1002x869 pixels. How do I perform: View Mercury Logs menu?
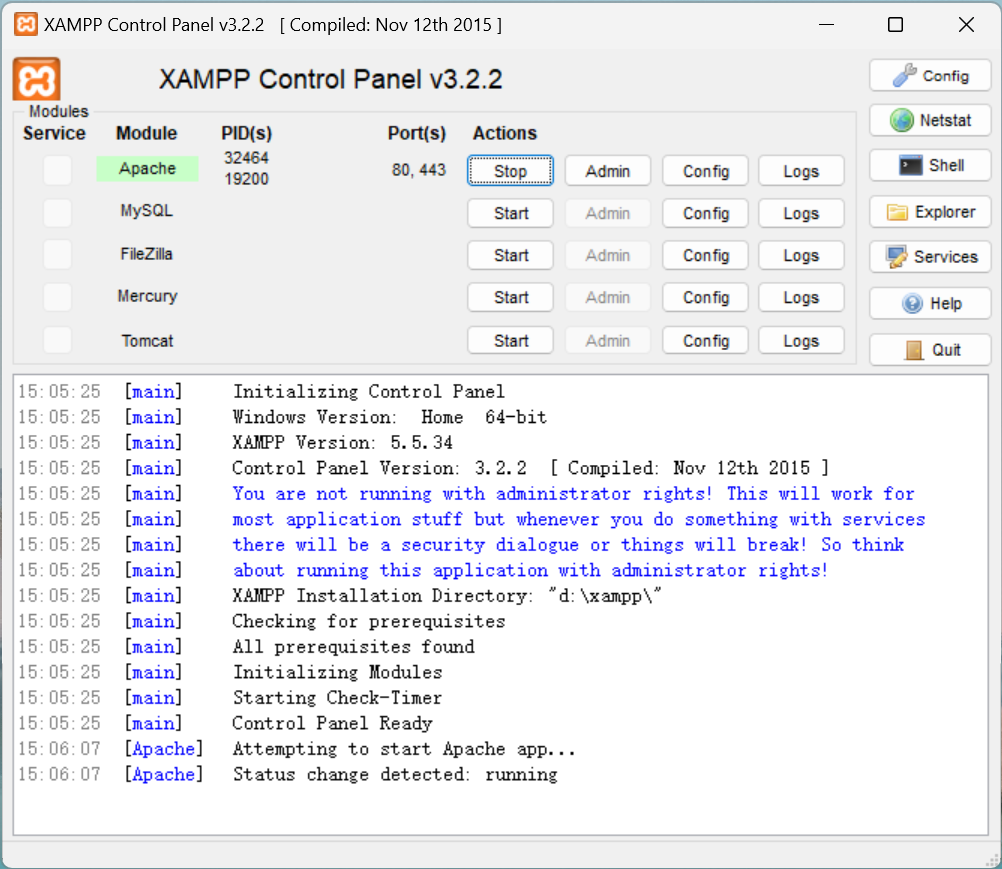pyautogui.click(x=801, y=297)
